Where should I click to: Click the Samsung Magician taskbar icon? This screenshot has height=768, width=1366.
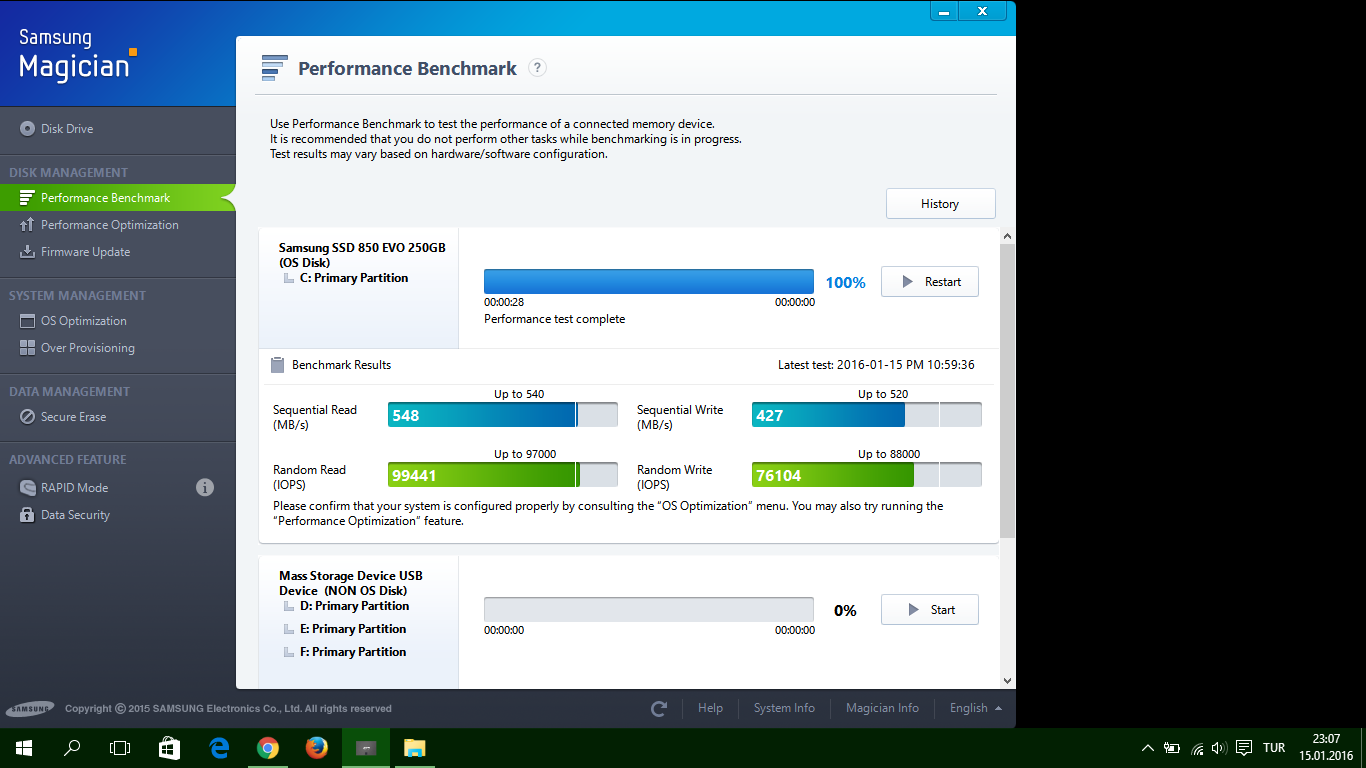(x=365, y=748)
